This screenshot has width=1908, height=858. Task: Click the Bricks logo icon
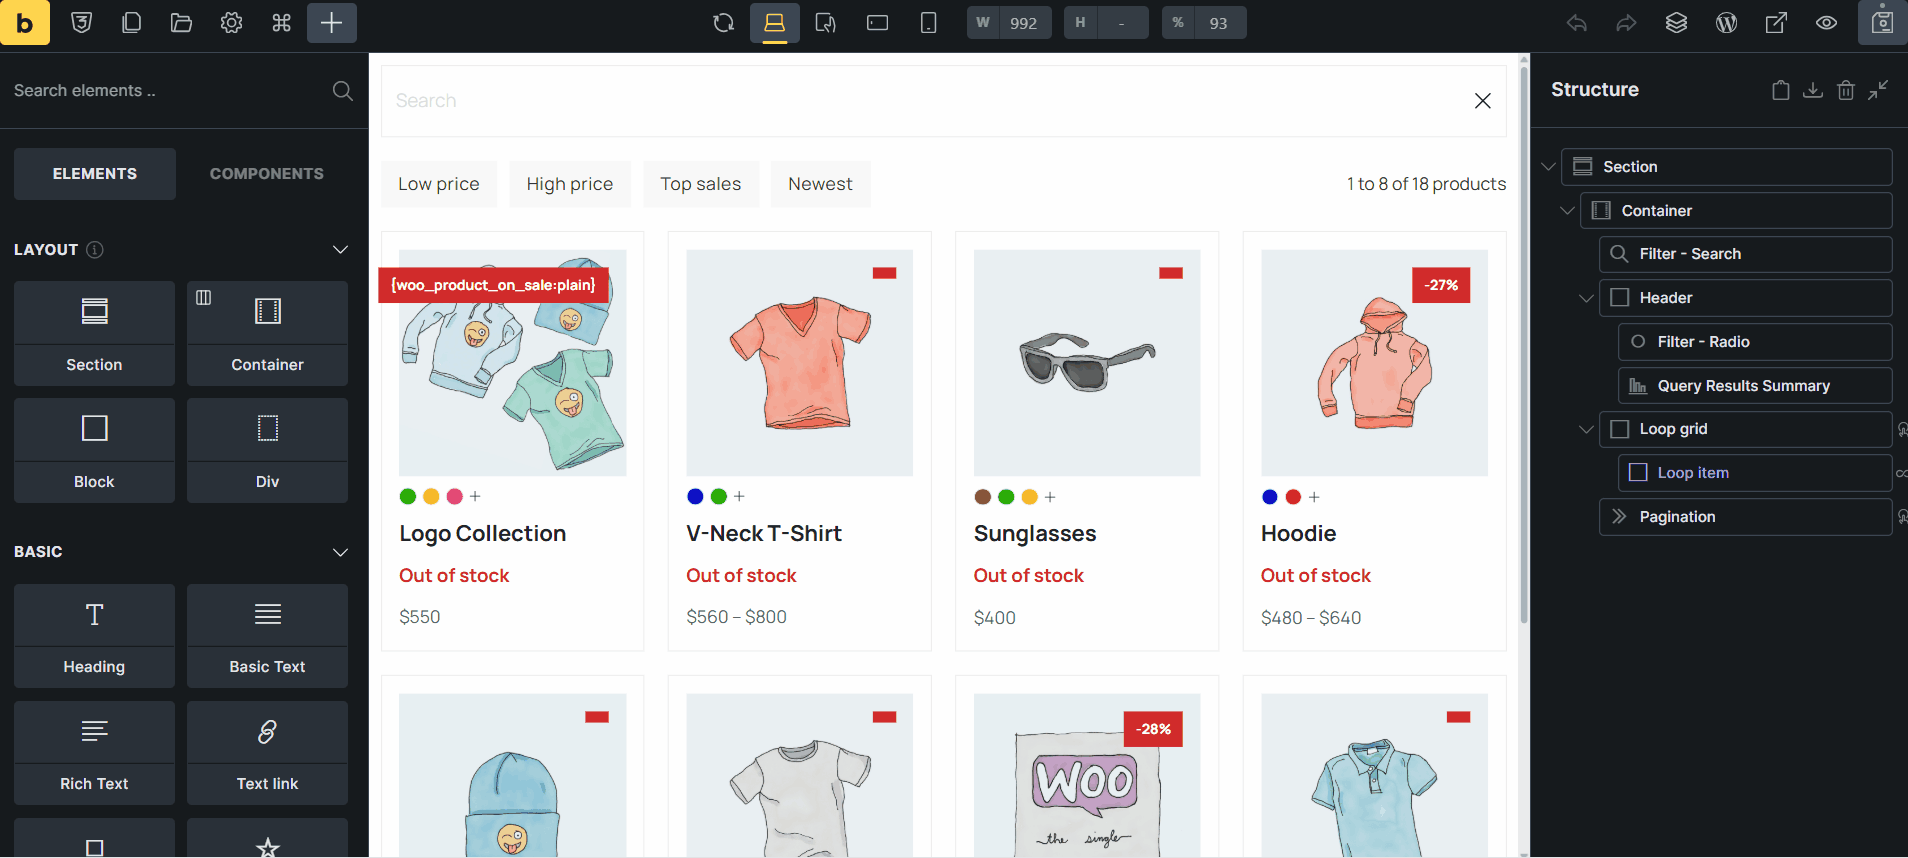(25, 22)
